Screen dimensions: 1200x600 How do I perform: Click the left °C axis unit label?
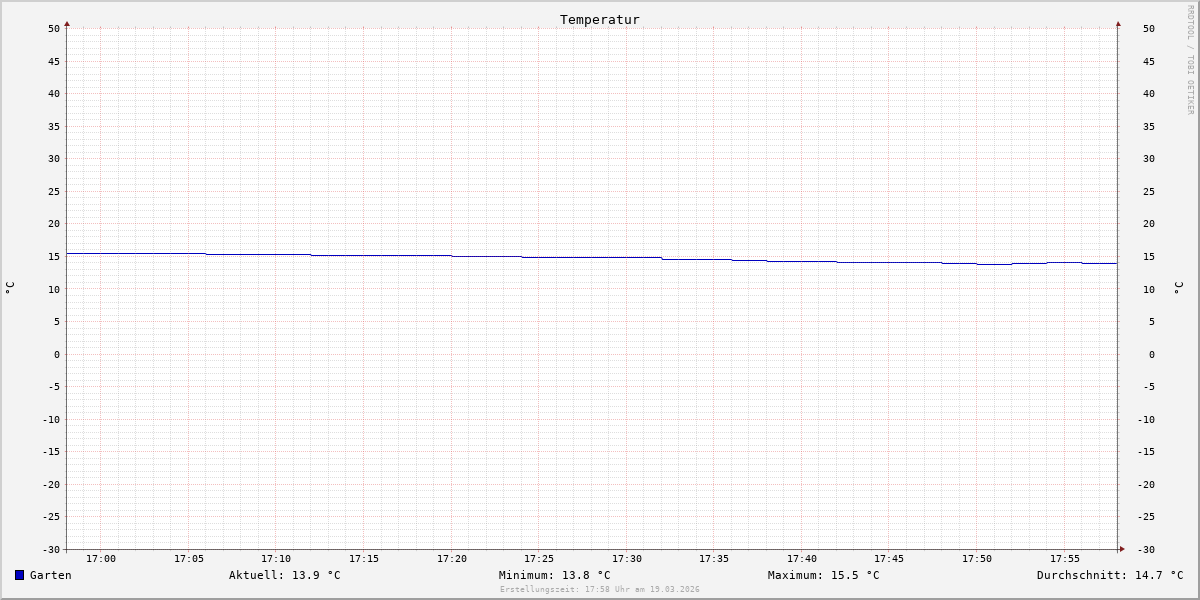coord(10,288)
